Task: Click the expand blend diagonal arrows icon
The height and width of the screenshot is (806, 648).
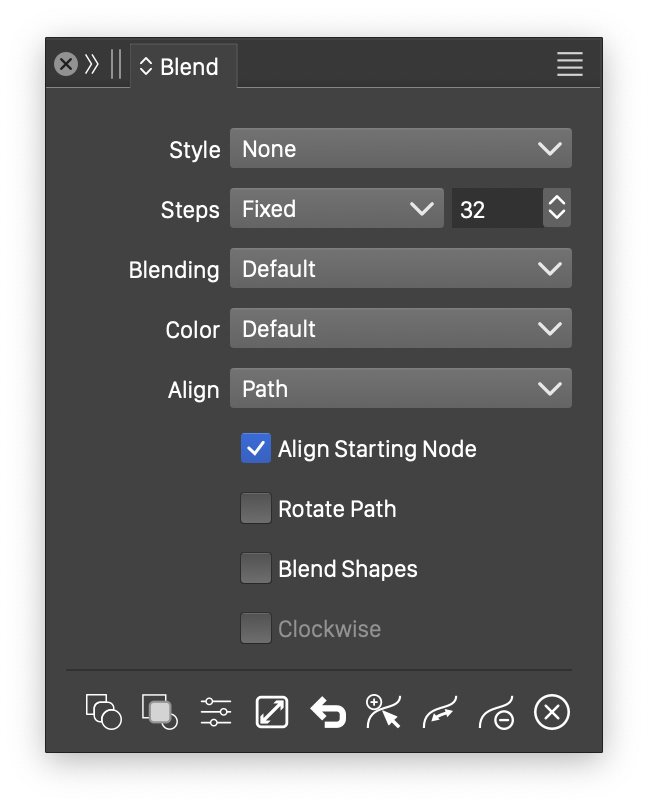Action: click(272, 712)
